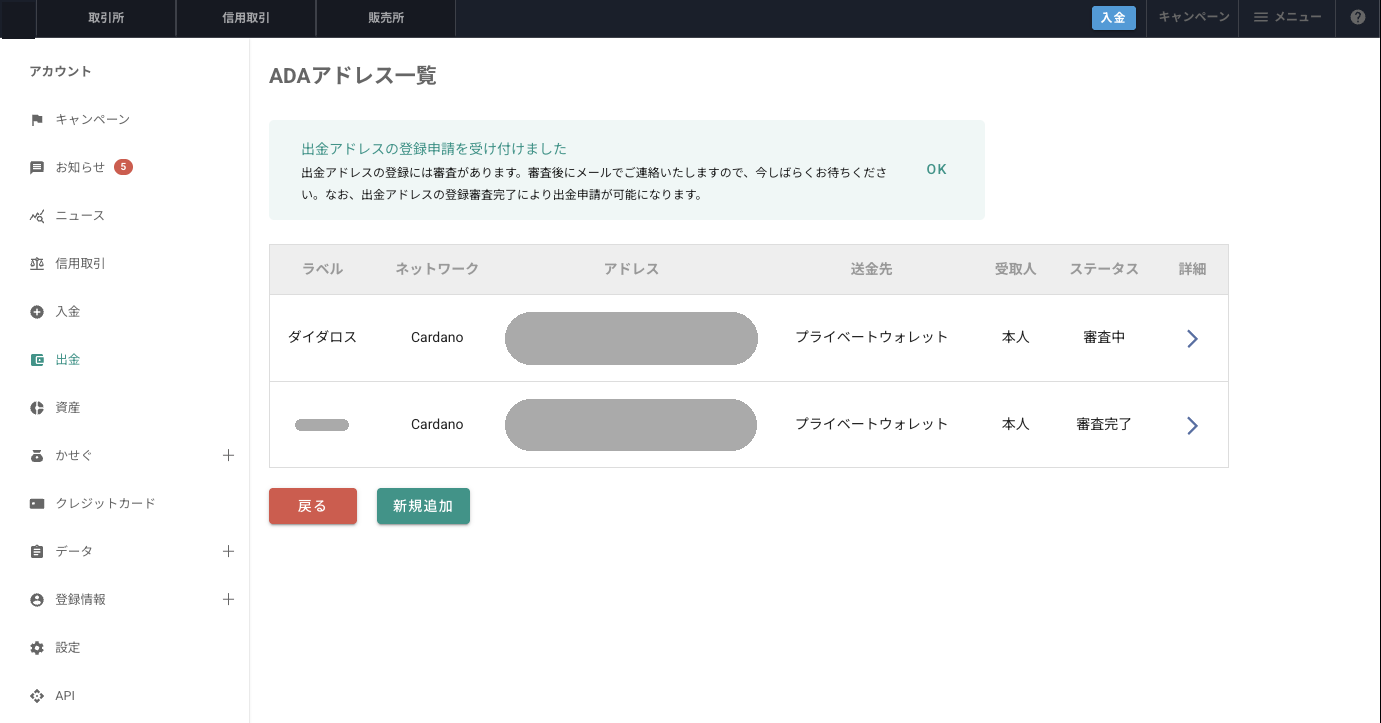The image size is (1381, 723).
Task: Click the 資産 pie chart icon
Action: [37, 408]
